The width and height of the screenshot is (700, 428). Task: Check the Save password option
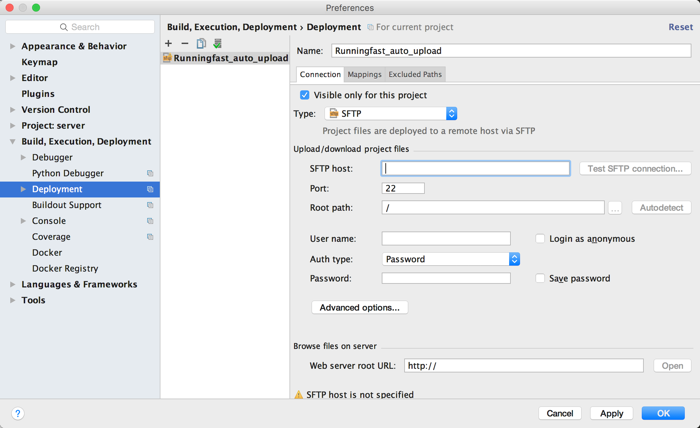tap(540, 279)
